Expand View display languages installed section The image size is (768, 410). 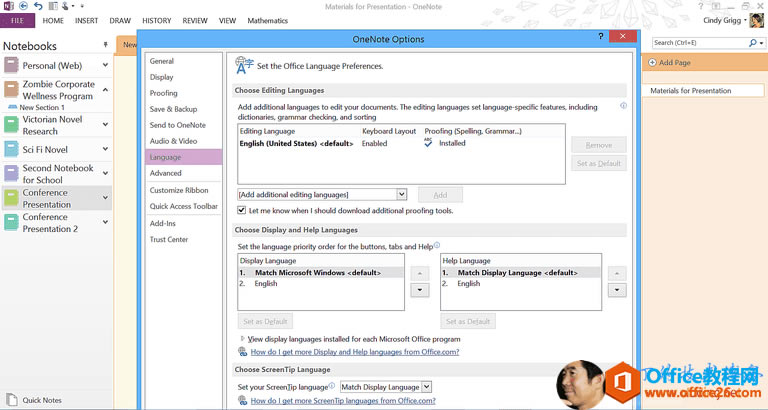tap(242, 339)
